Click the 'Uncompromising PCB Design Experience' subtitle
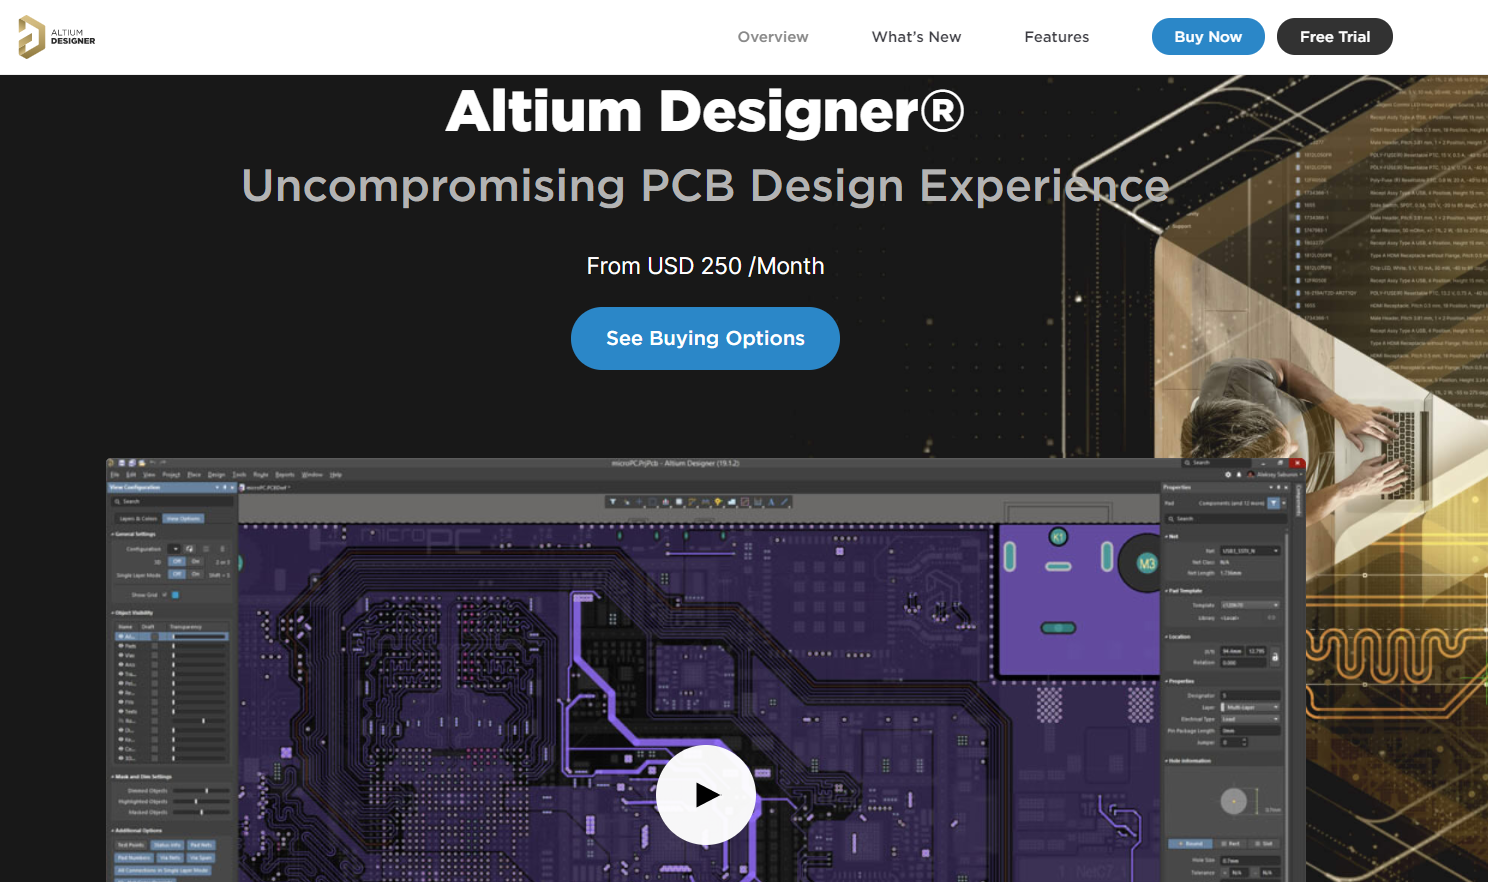This screenshot has width=1488, height=882. click(x=705, y=186)
